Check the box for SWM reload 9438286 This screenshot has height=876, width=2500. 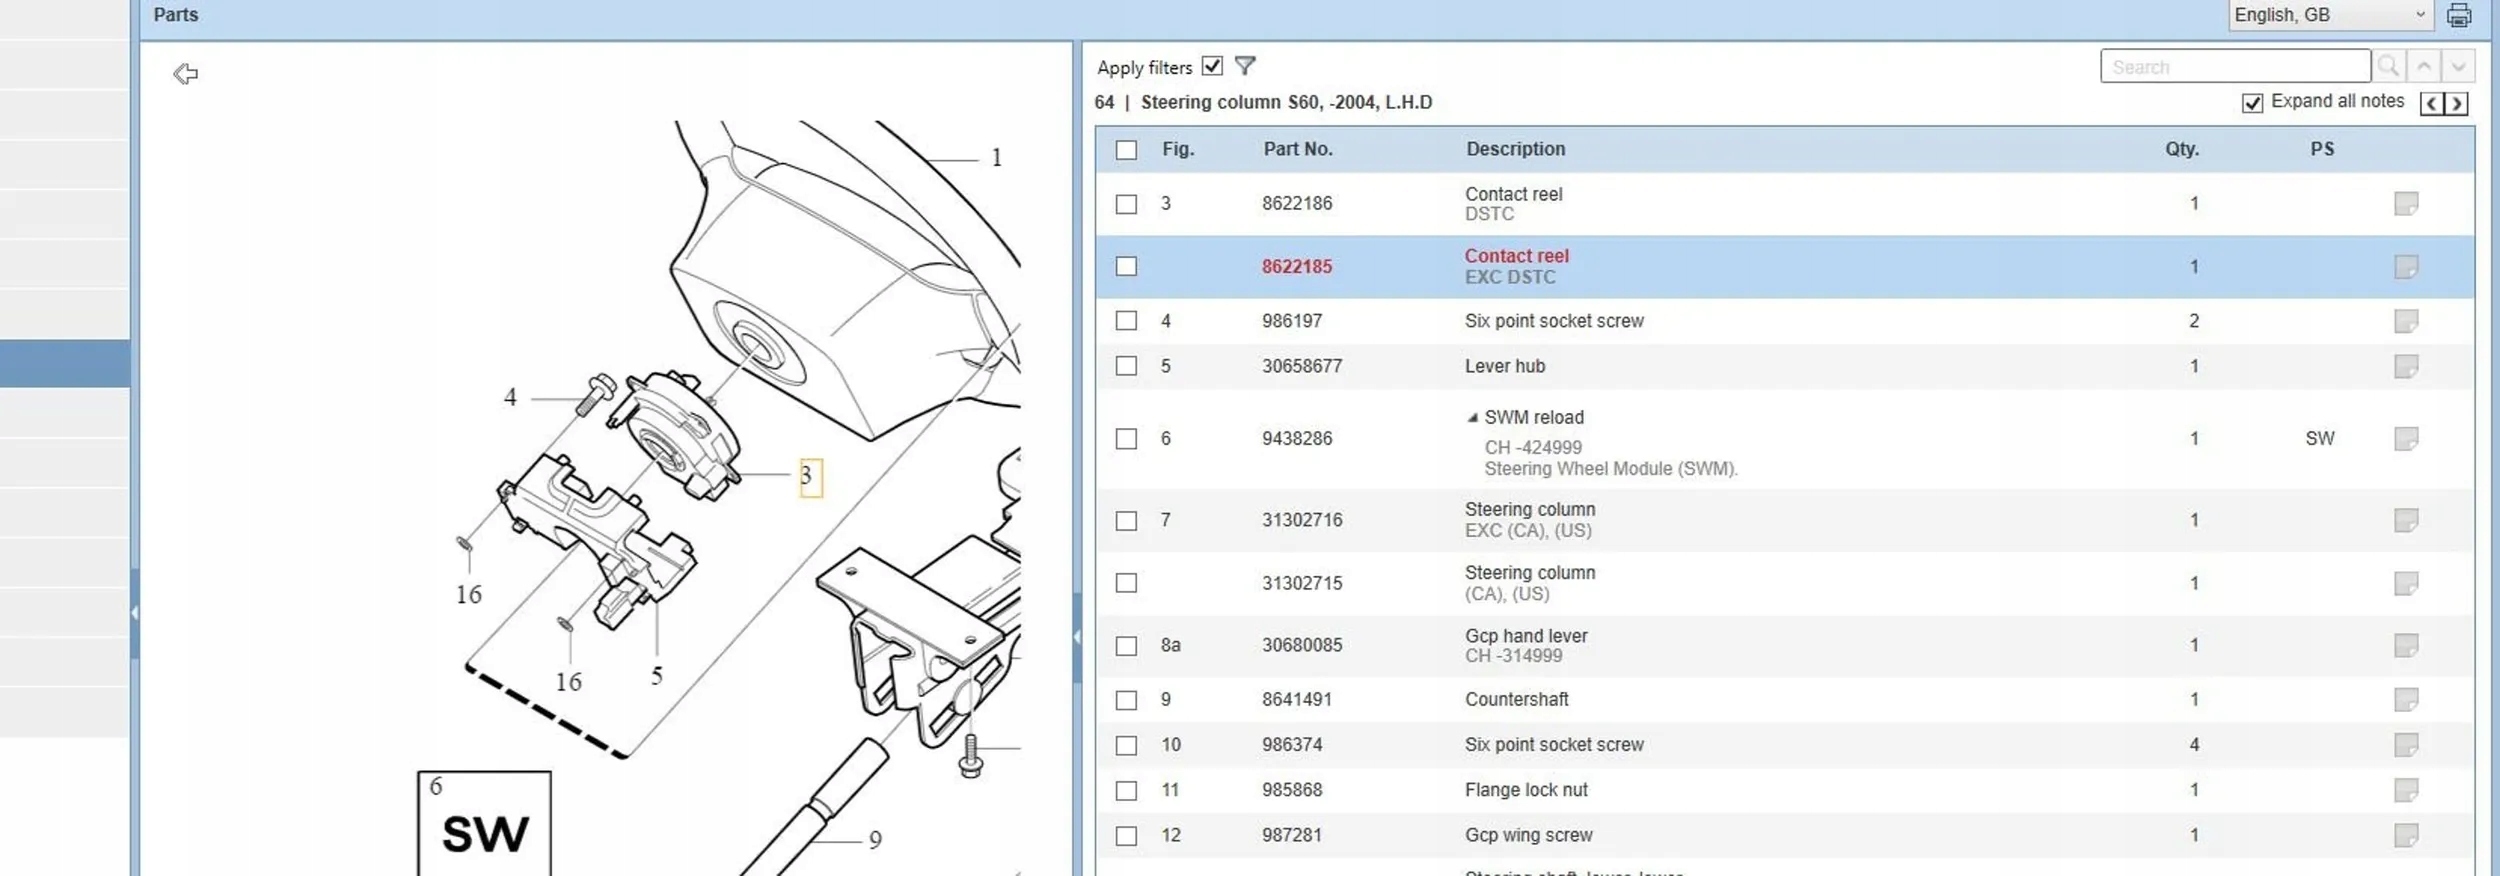coord(1126,439)
